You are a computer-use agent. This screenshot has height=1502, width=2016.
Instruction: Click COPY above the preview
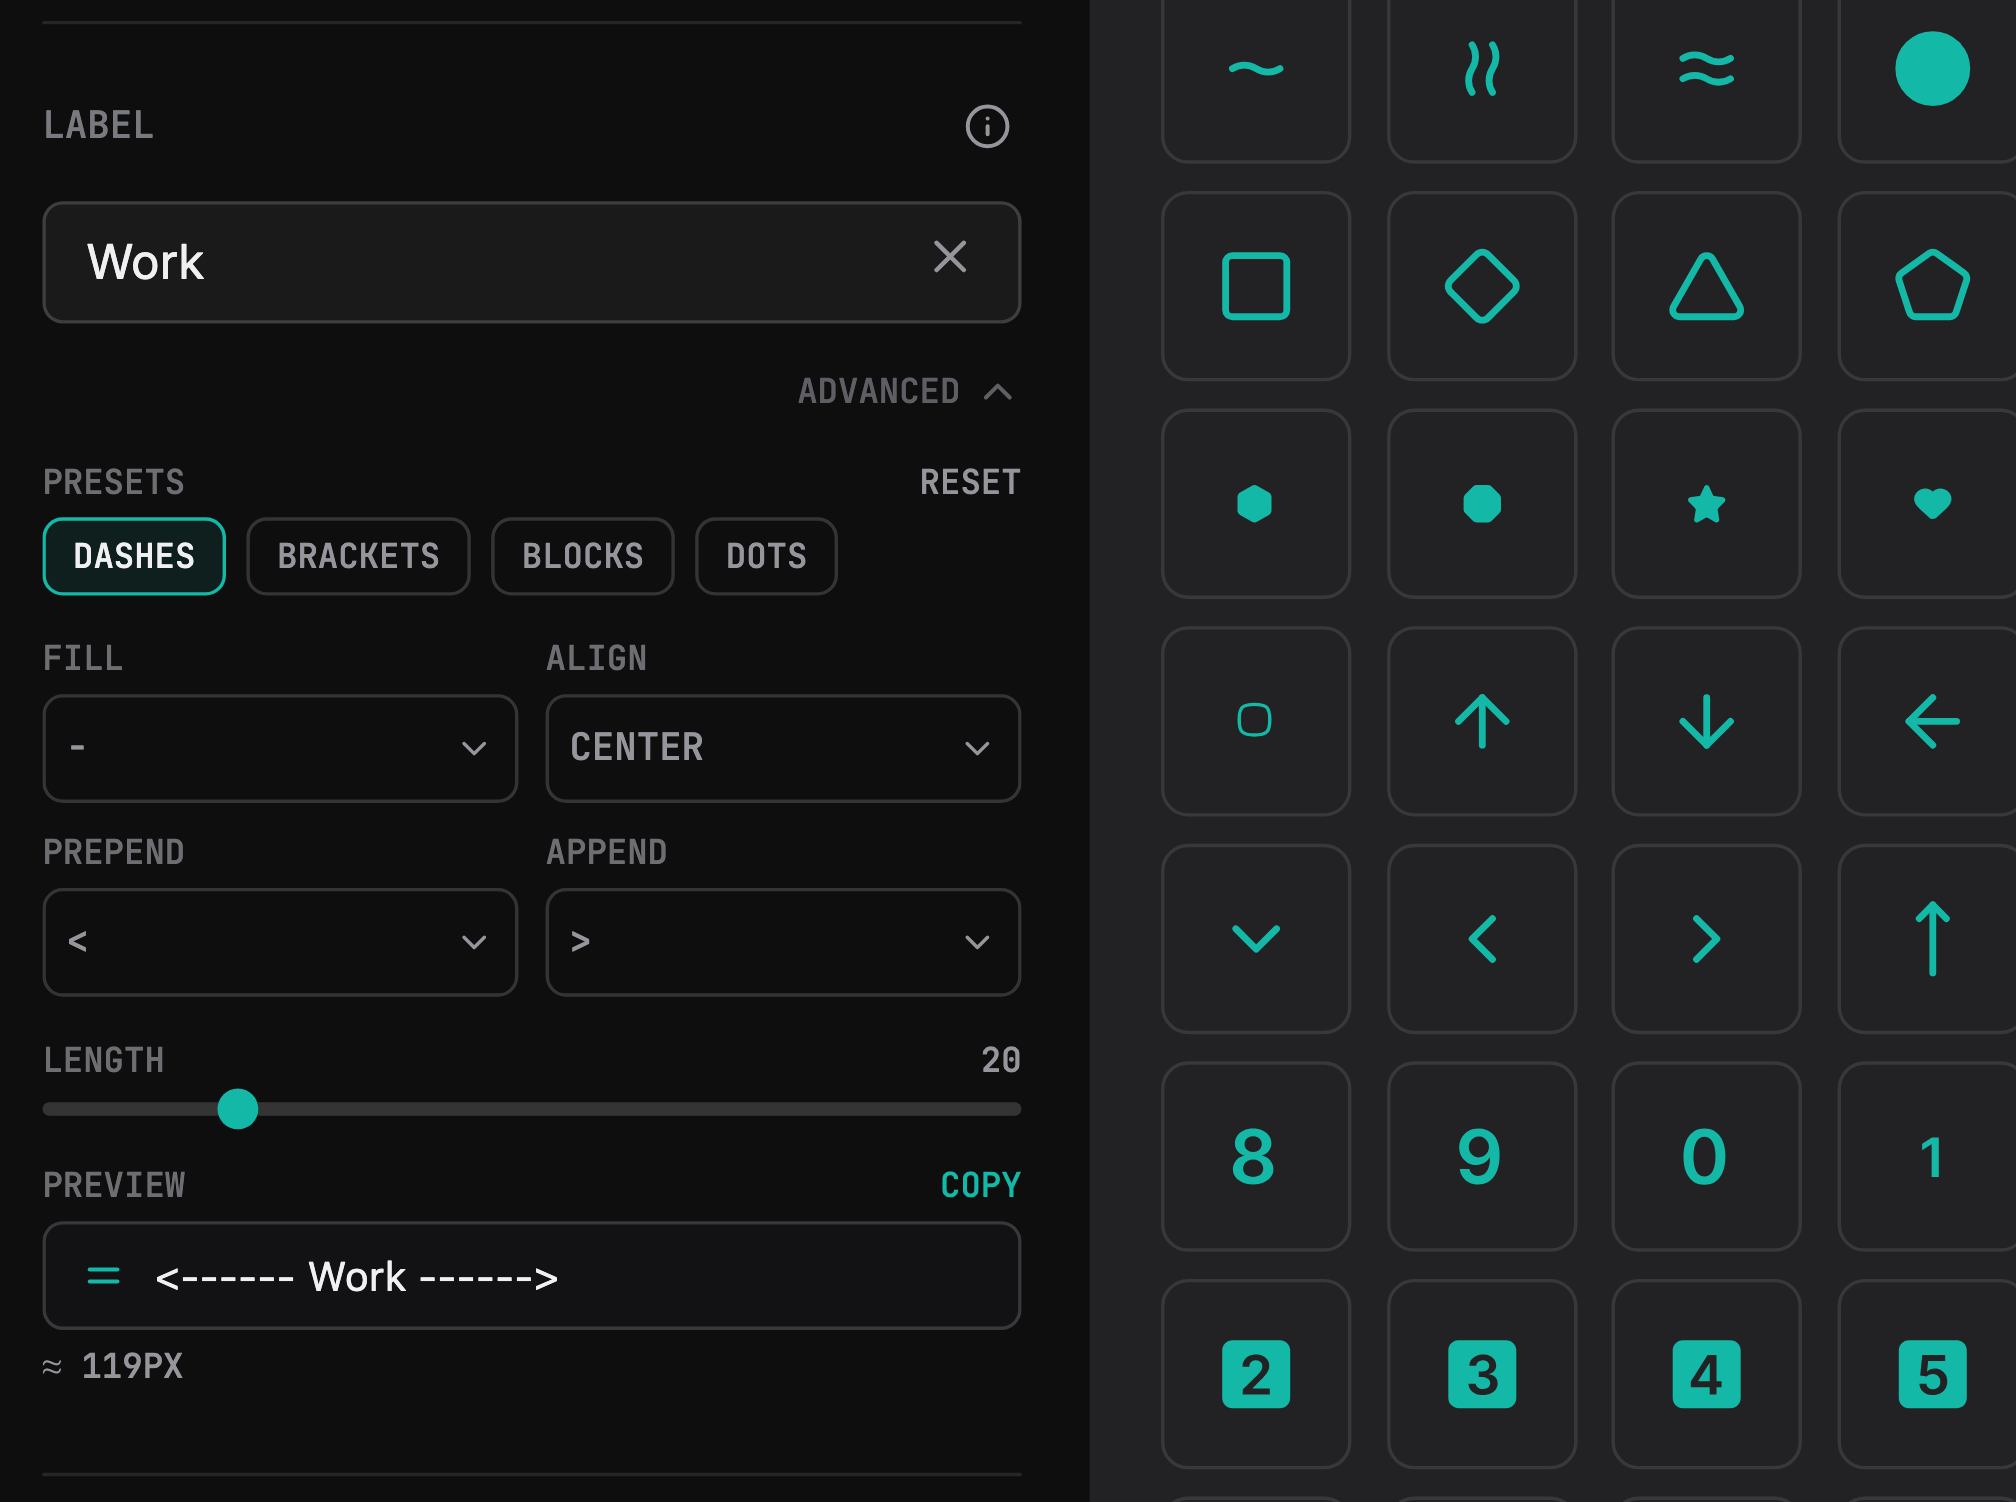[x=980, y=1185]
